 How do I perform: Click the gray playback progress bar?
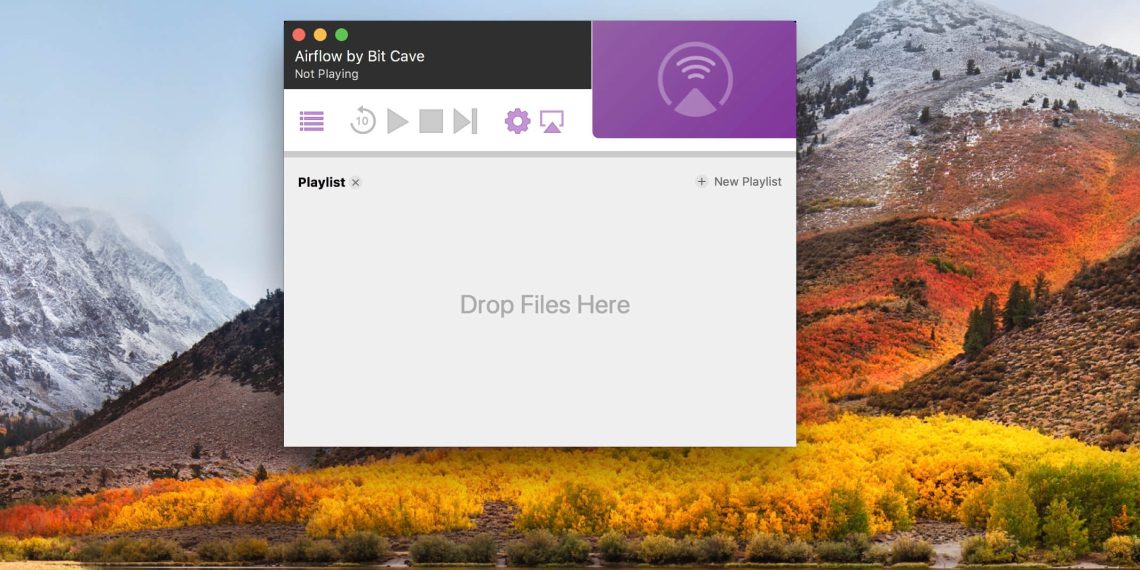(x=540, y=154)
